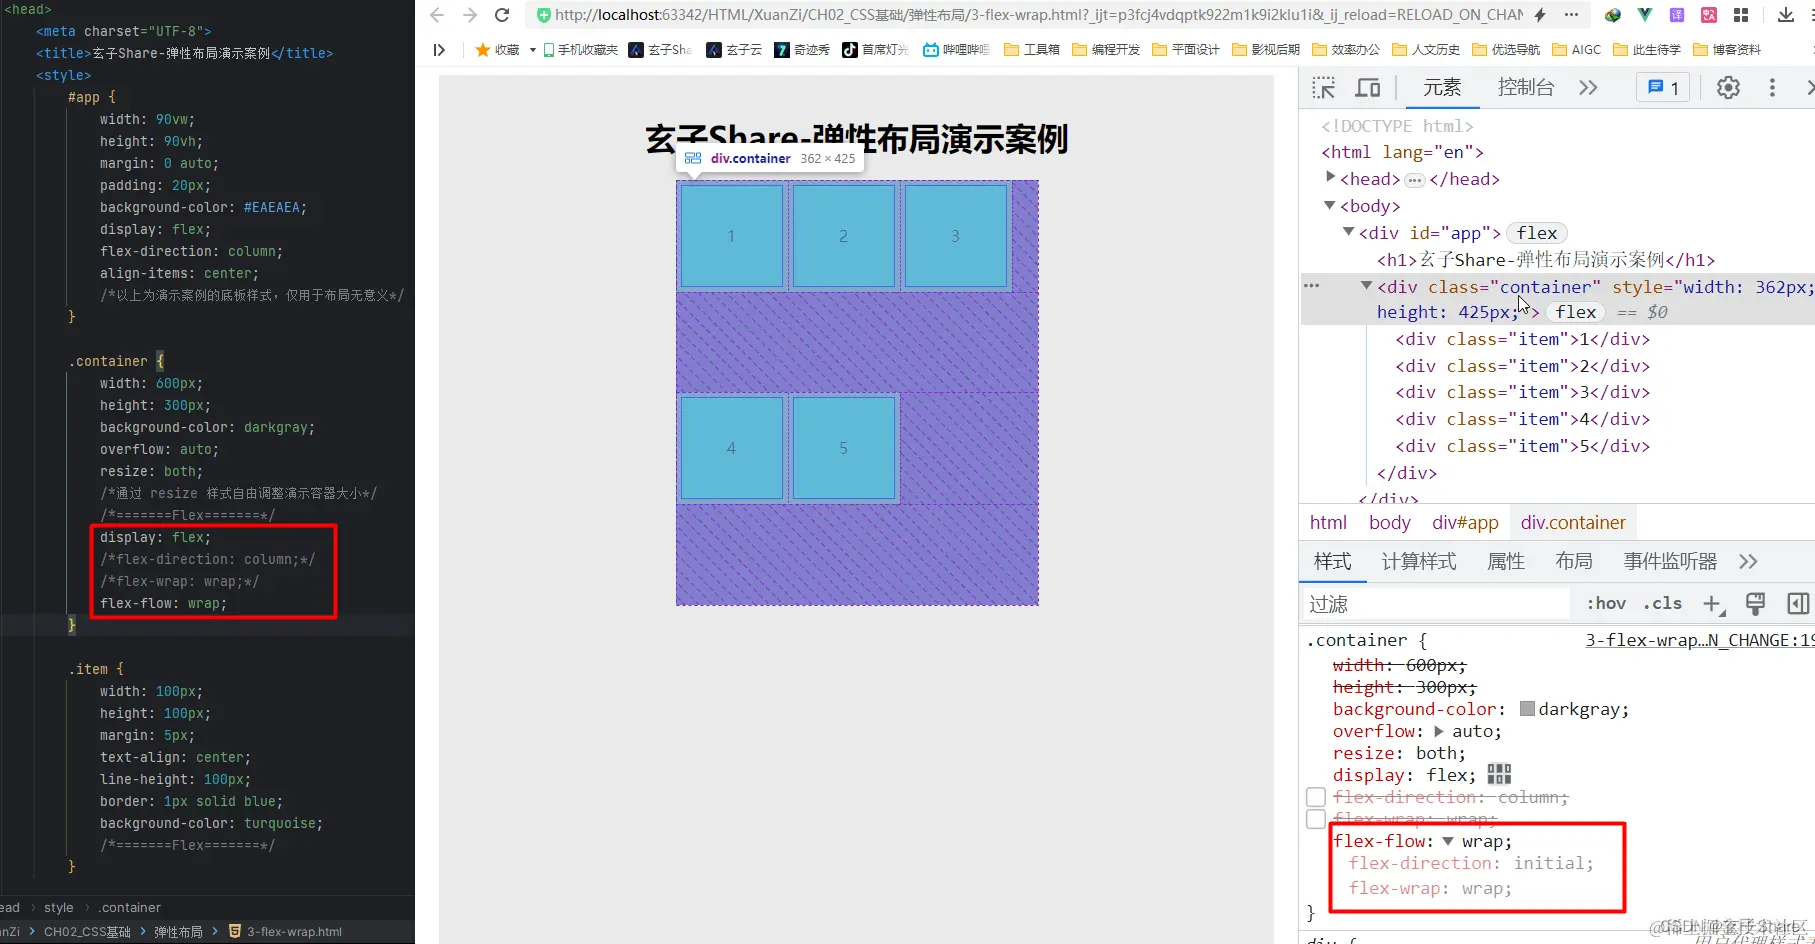1815x944 pixels.
Task: Open the 计算样式 computed tab
Action: (1419, 561)
